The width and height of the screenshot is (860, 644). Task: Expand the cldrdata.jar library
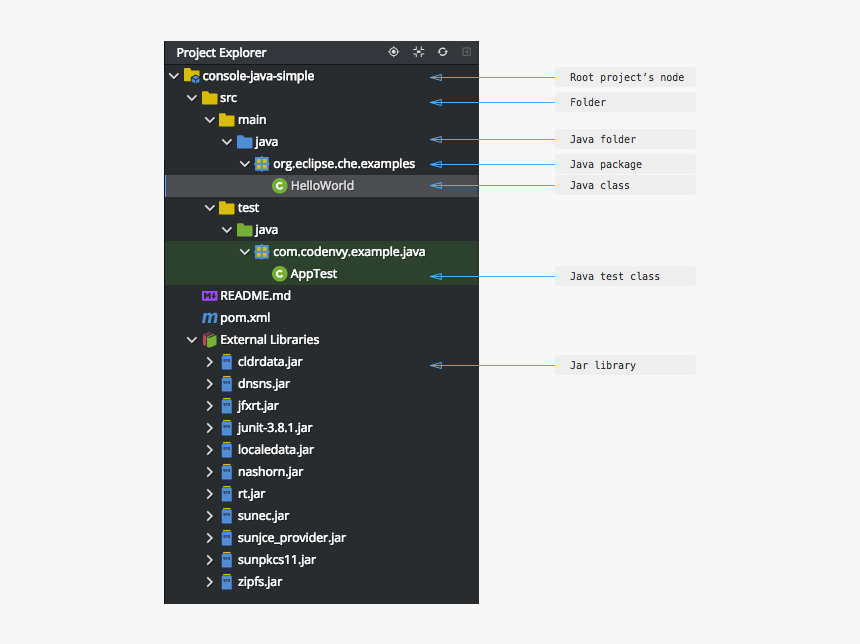(210, 362)
